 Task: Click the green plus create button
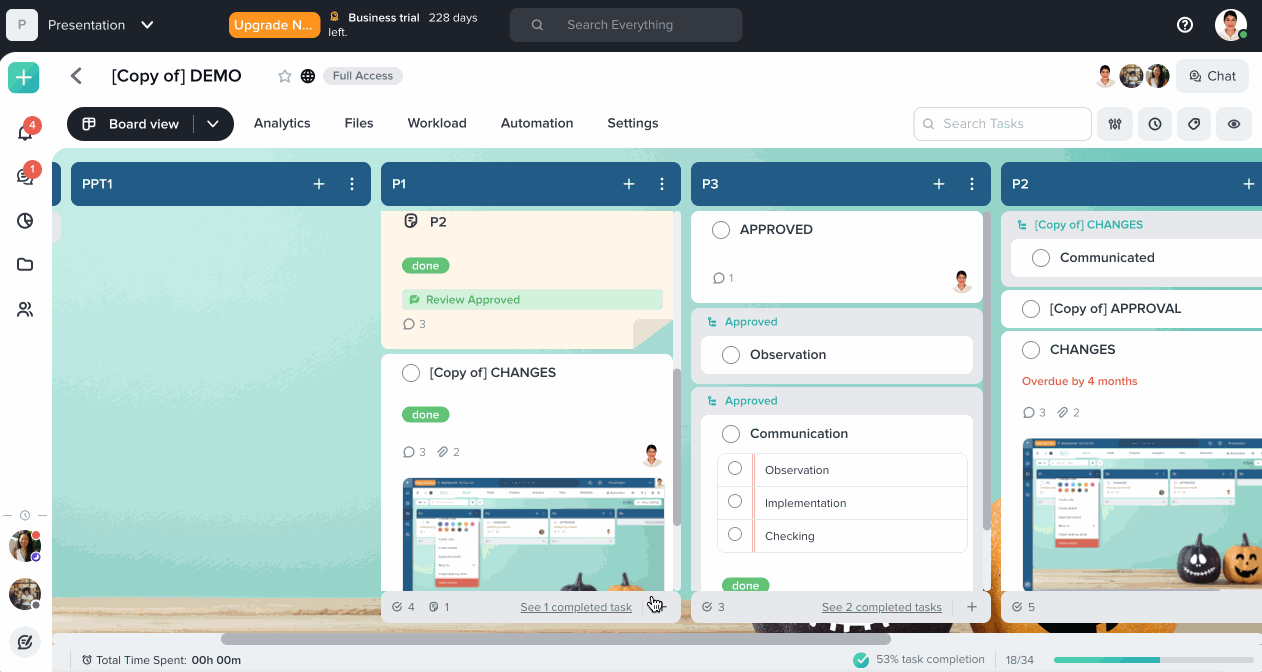coord(24,77)
